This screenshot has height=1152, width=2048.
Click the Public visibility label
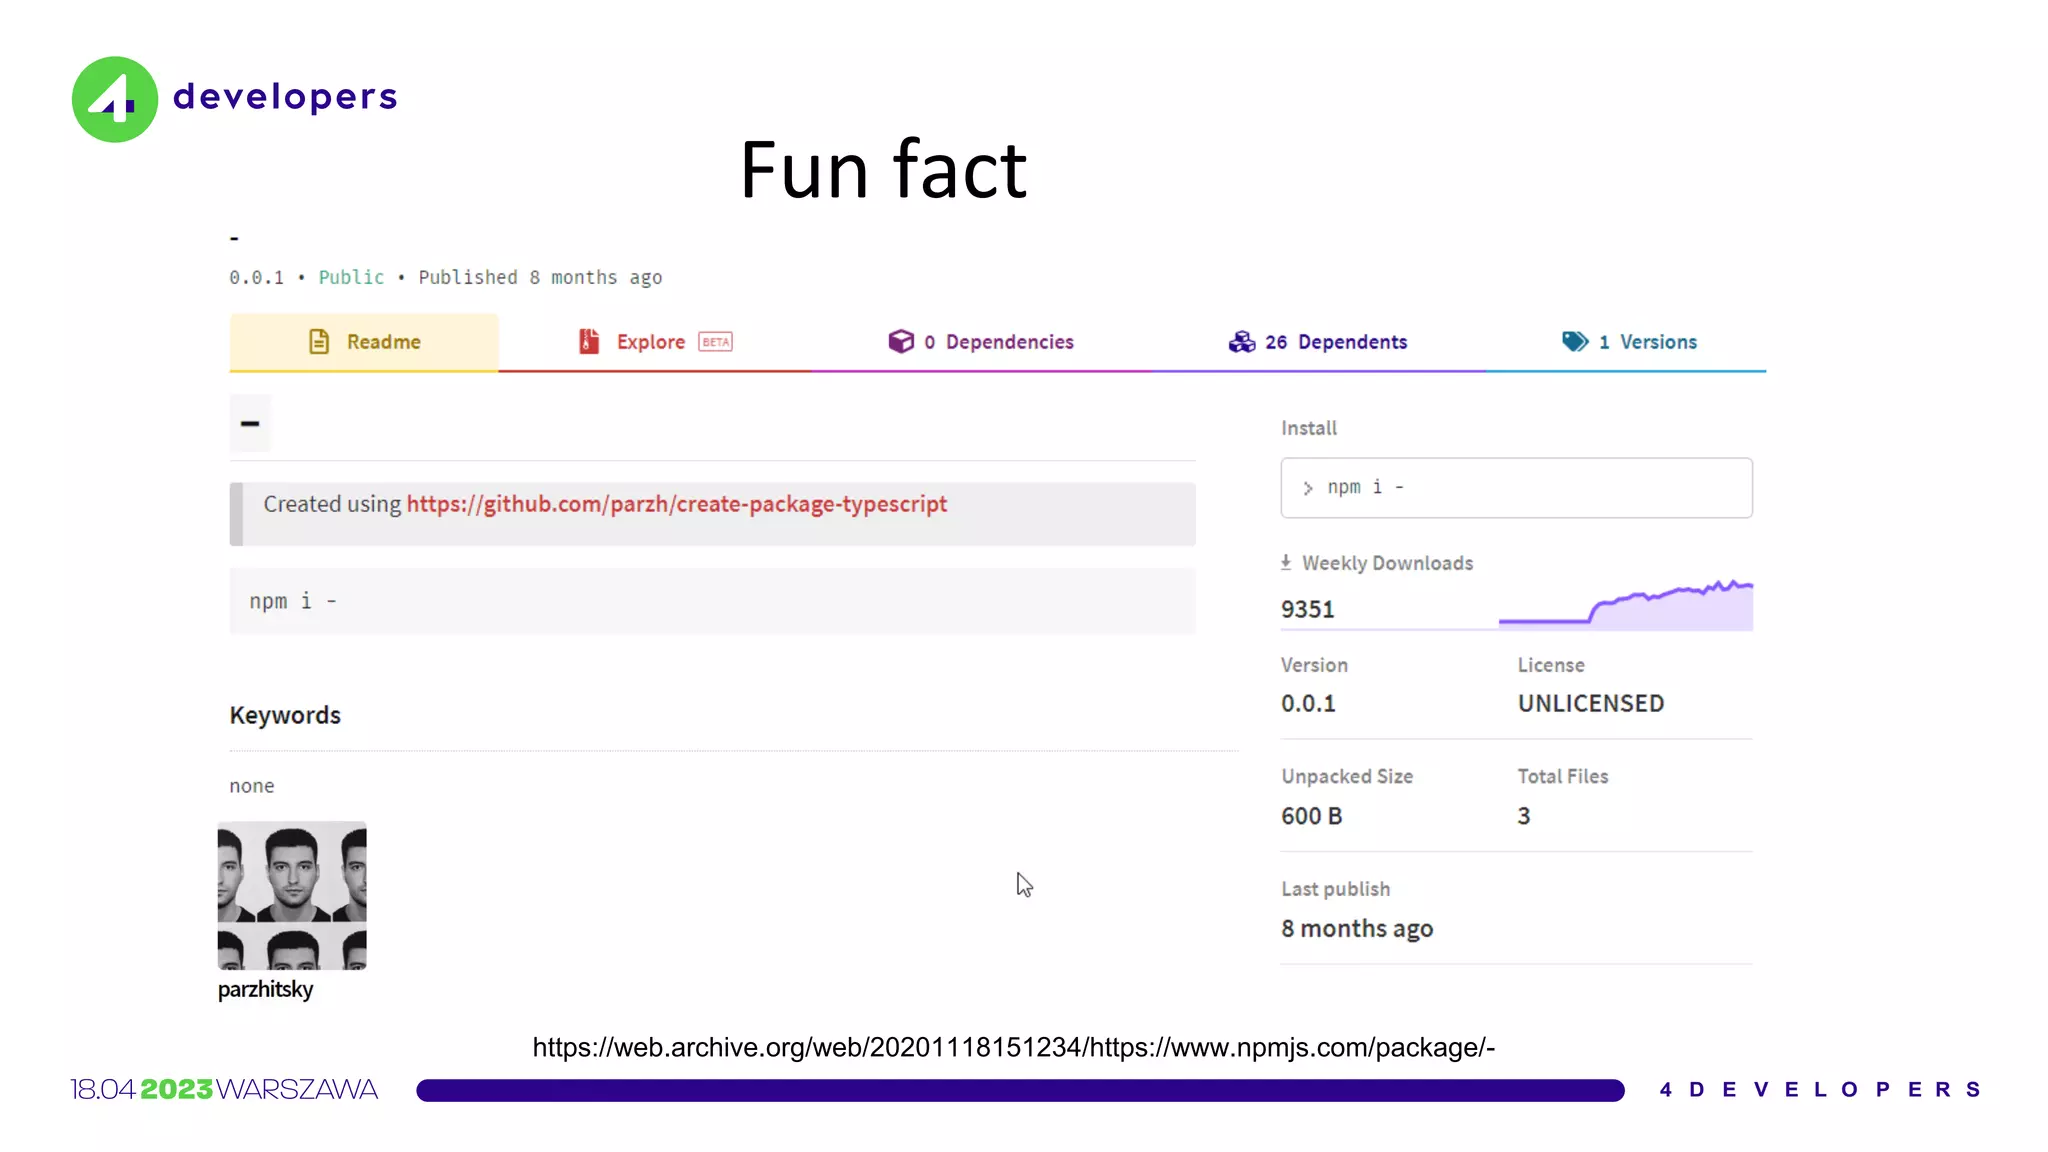point(351,277)
